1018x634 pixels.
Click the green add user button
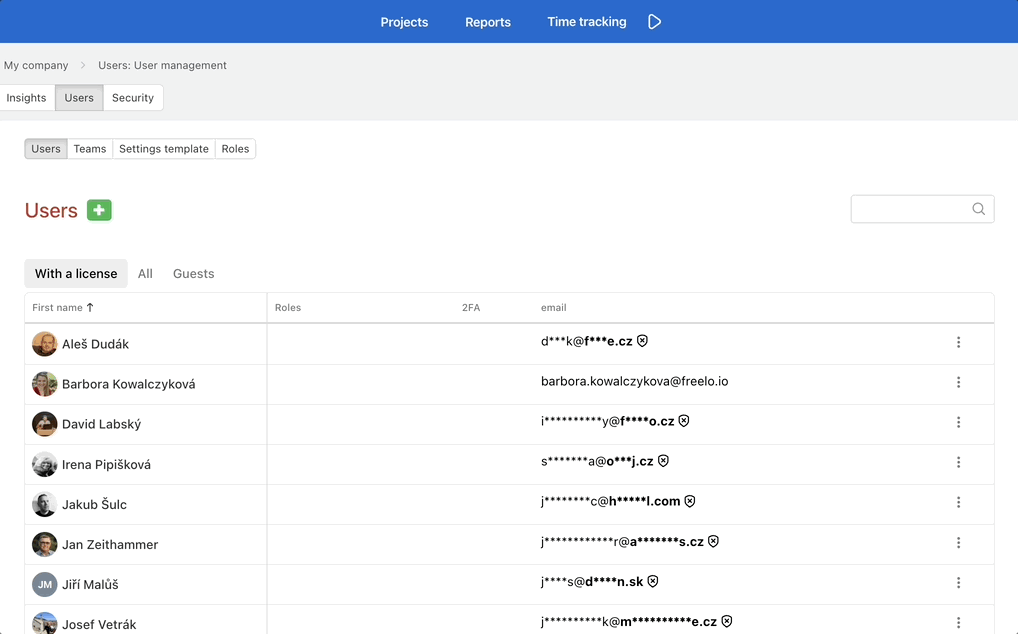99,210
